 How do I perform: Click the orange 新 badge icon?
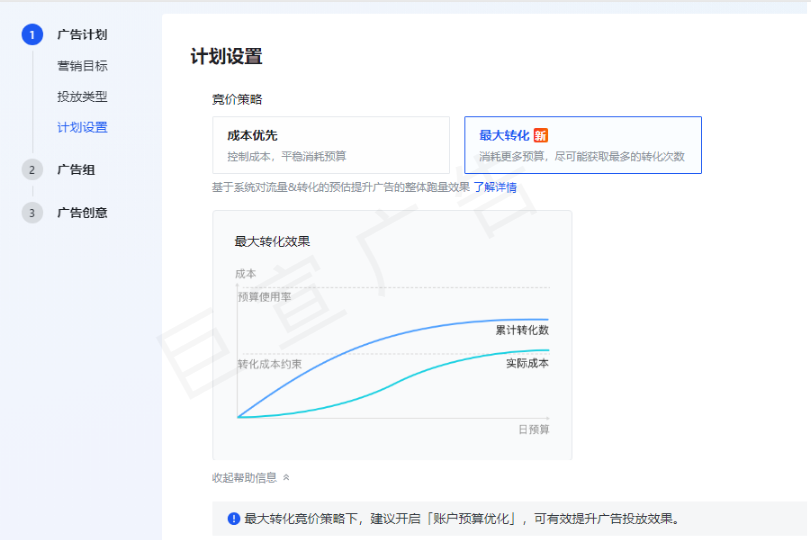pos(540,136)
